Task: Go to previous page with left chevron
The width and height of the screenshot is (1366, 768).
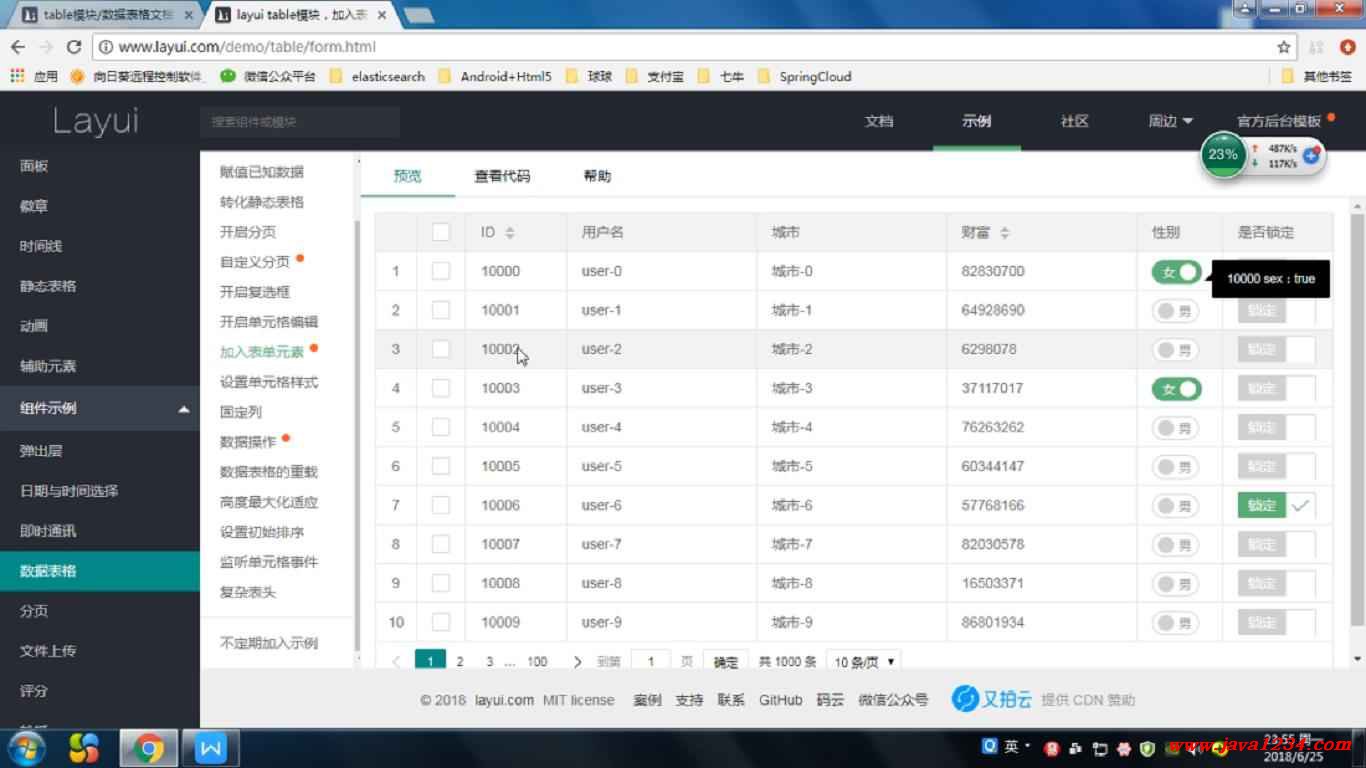Action: click(397, 662)
